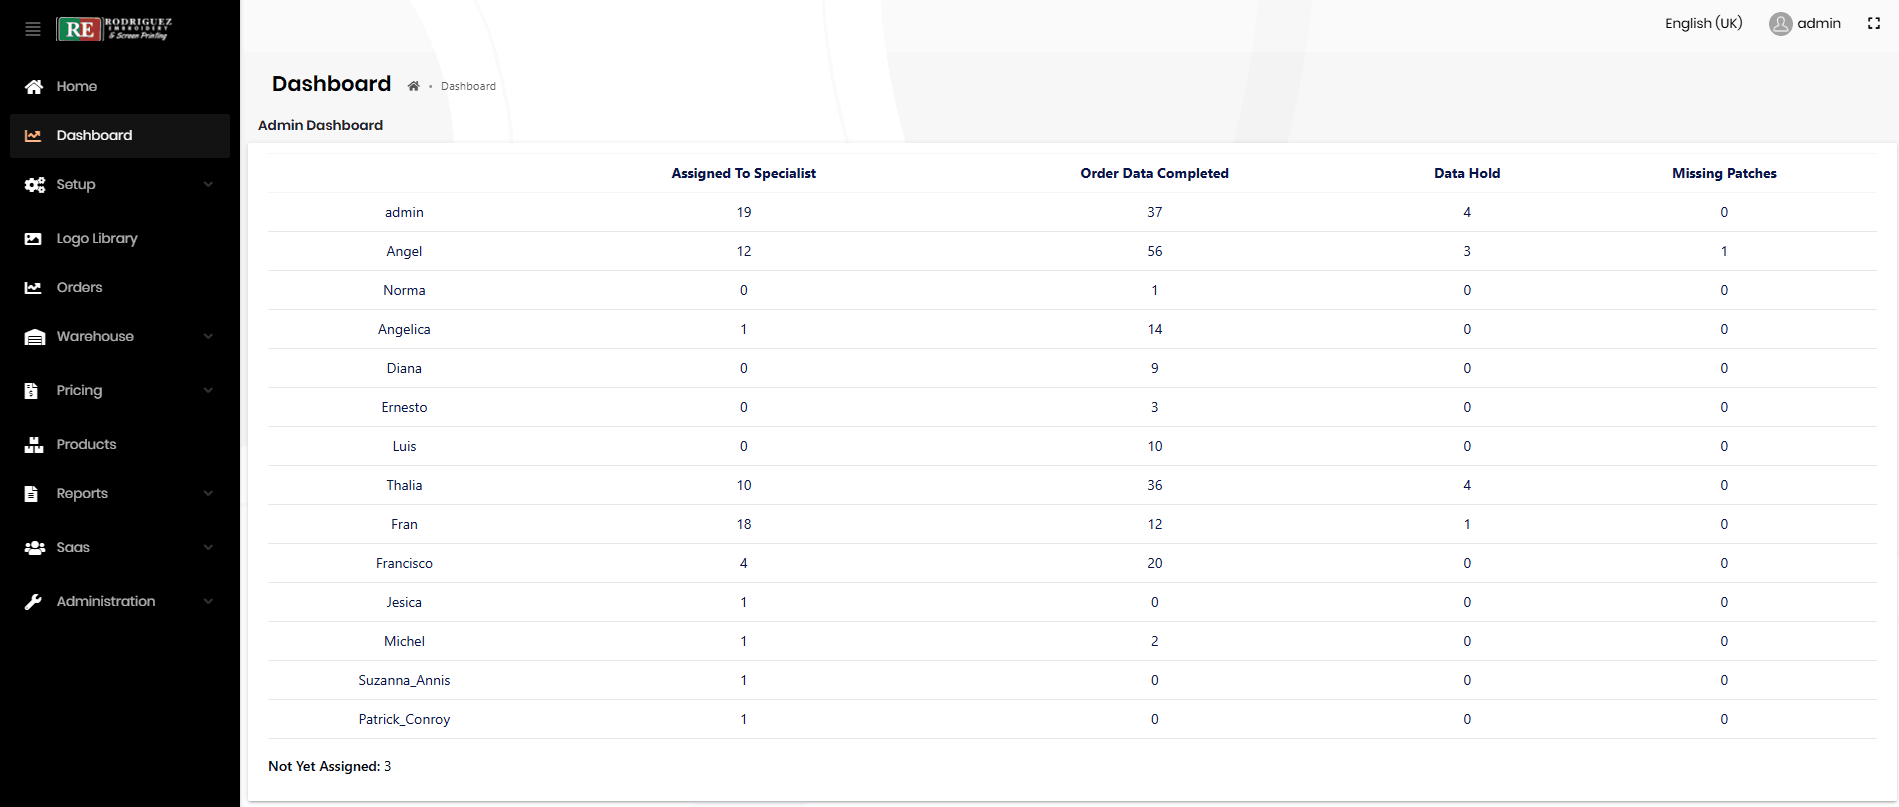Click the Pricing invoice icon

pos(31,391)
